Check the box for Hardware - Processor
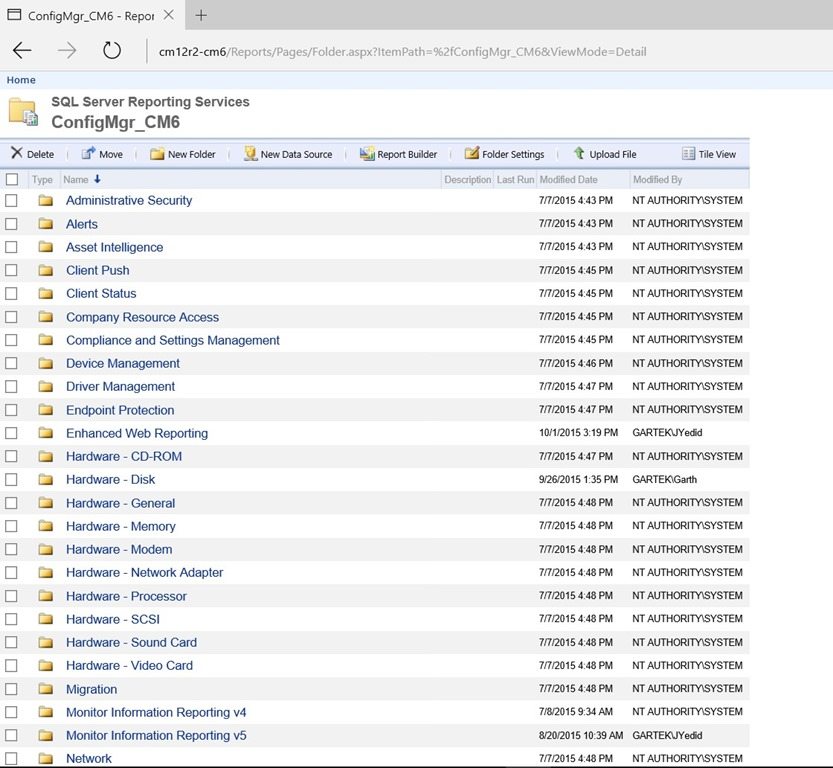This screenshot has height=768, width=833. click(x=11, y=596)
